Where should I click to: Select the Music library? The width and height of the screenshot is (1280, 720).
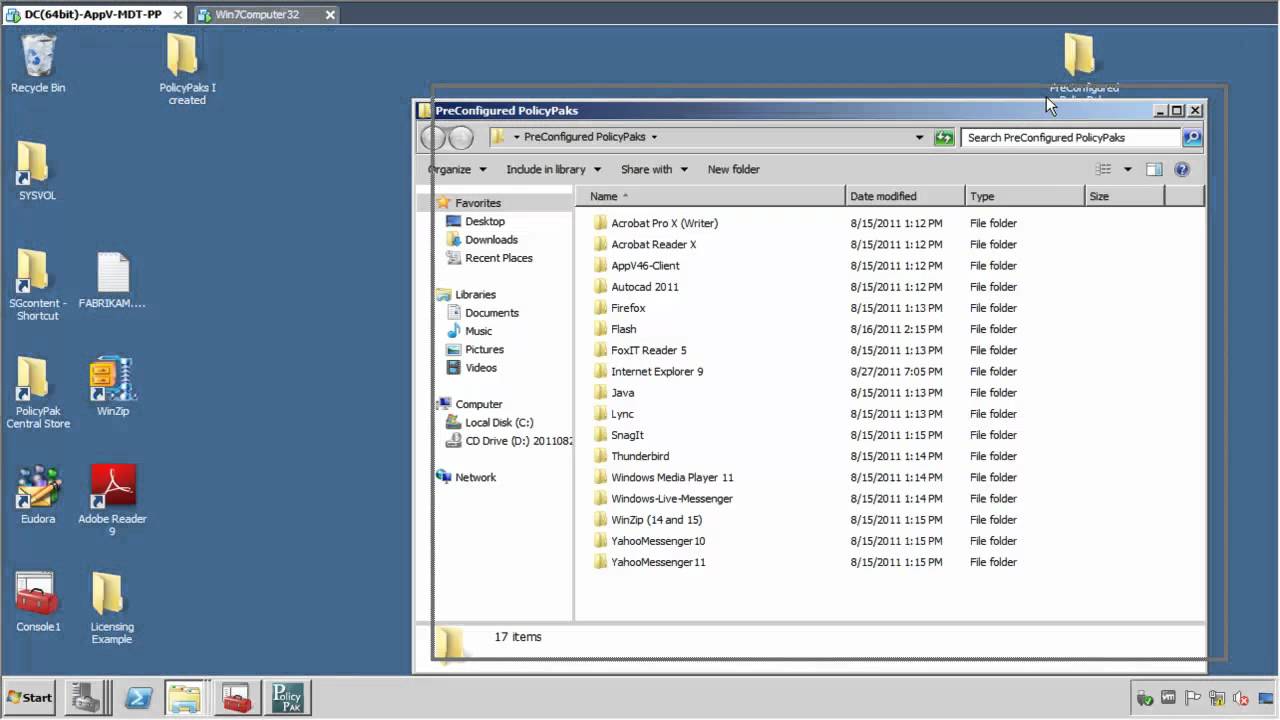pyautogui.click(x=478, y=331)
